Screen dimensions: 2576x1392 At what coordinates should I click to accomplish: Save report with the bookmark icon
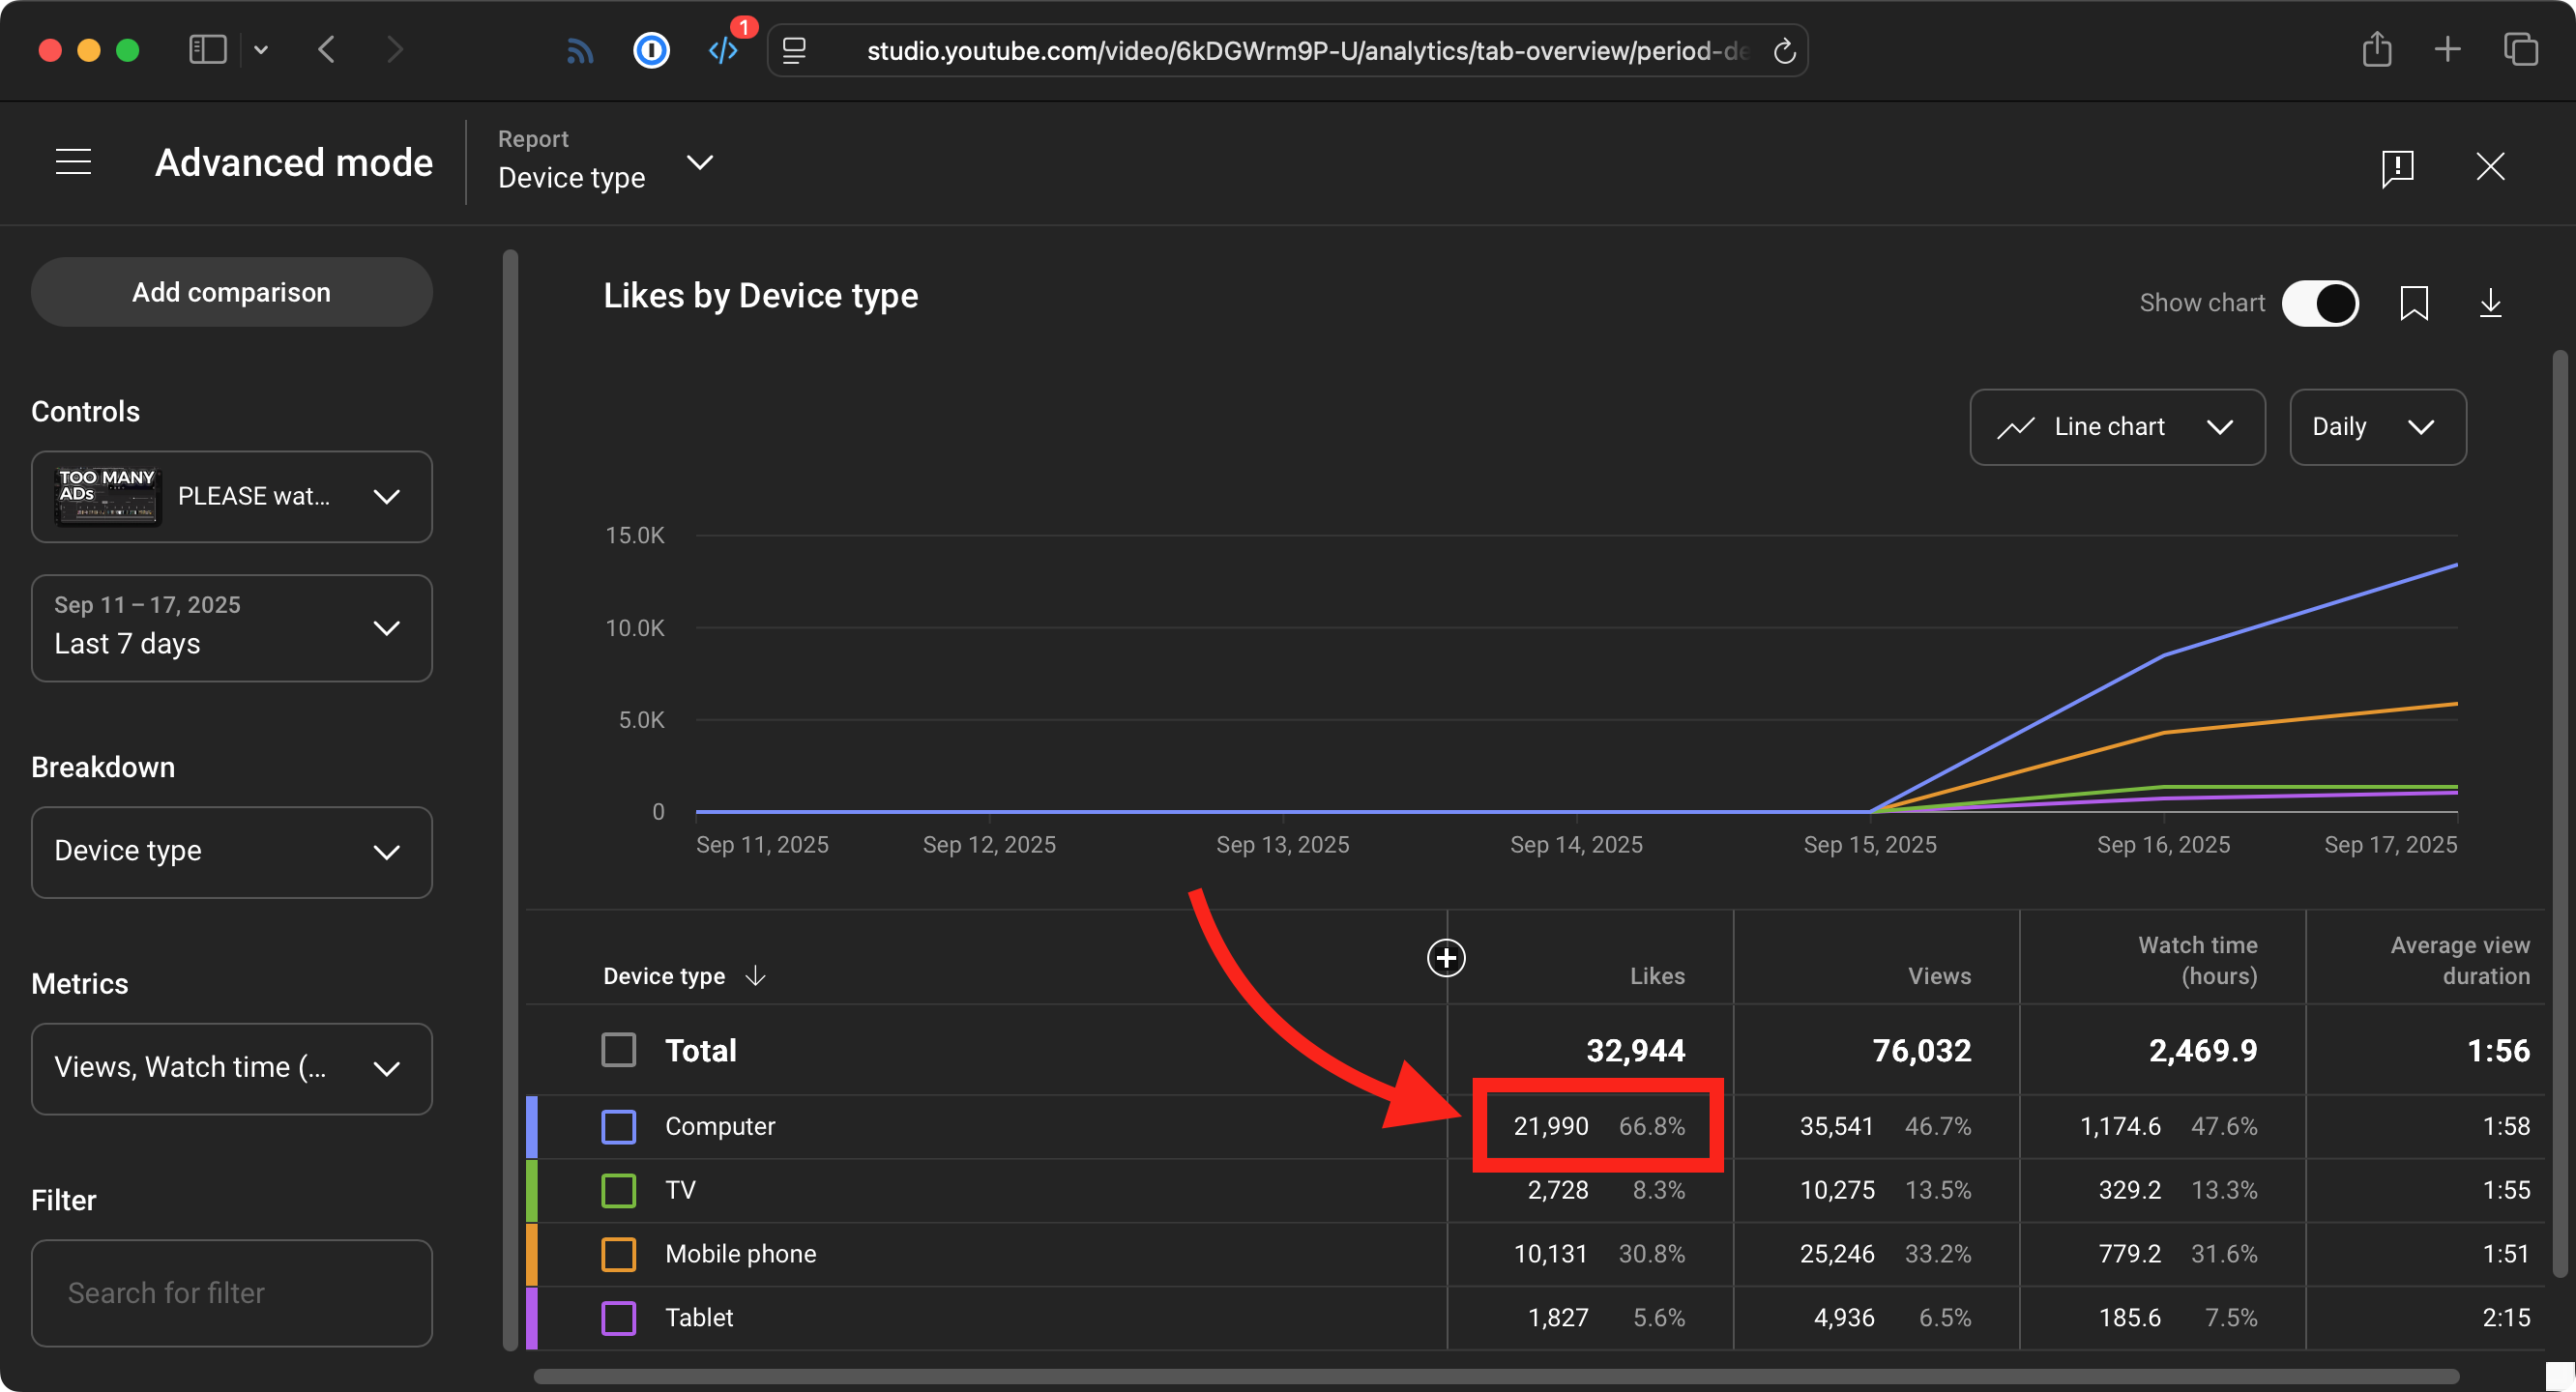(2414, 303)
